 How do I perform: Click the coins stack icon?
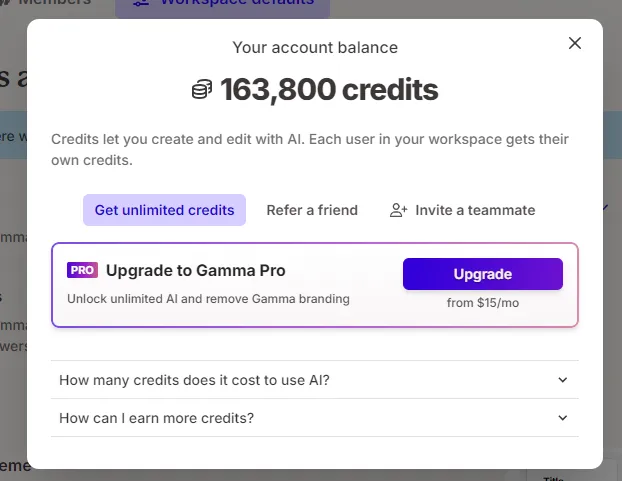coord(202,89)
